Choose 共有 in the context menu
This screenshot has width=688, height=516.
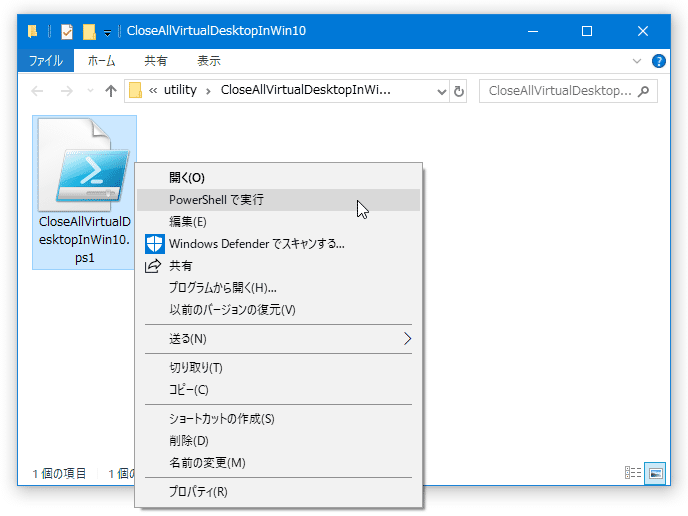(279, 265)
